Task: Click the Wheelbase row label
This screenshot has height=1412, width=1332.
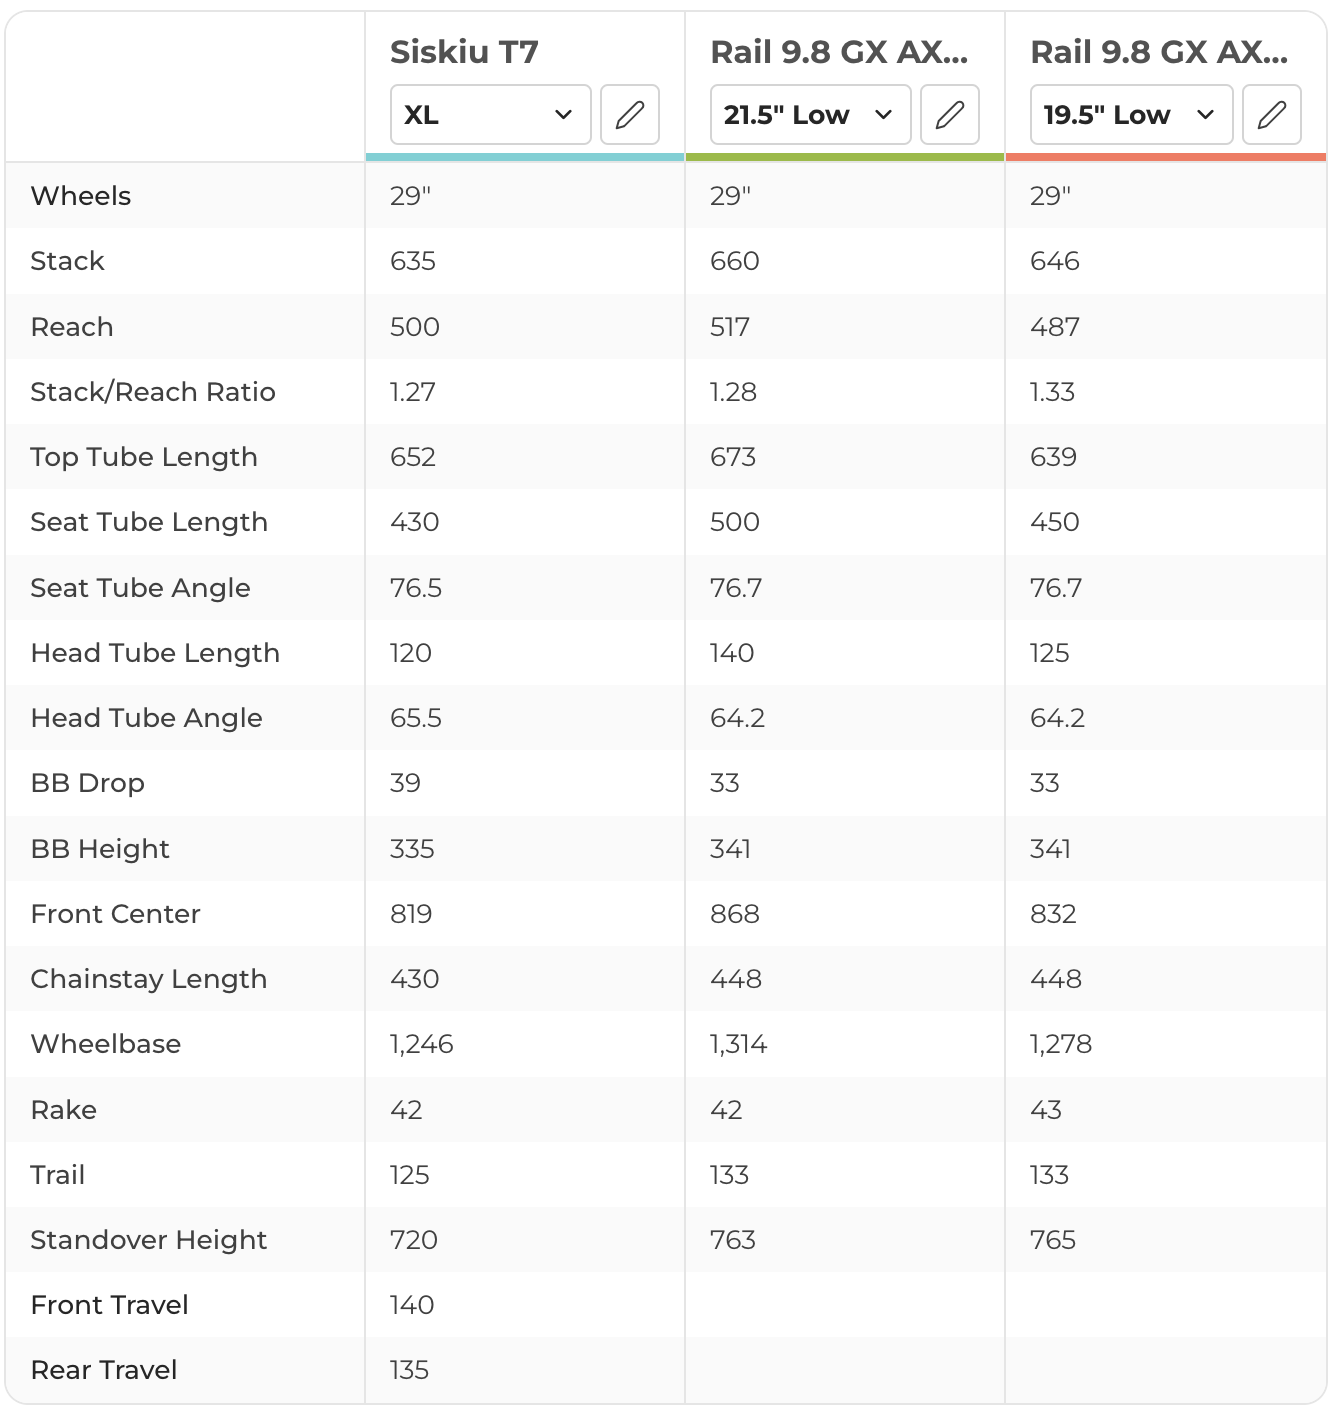Action: 106,1044
